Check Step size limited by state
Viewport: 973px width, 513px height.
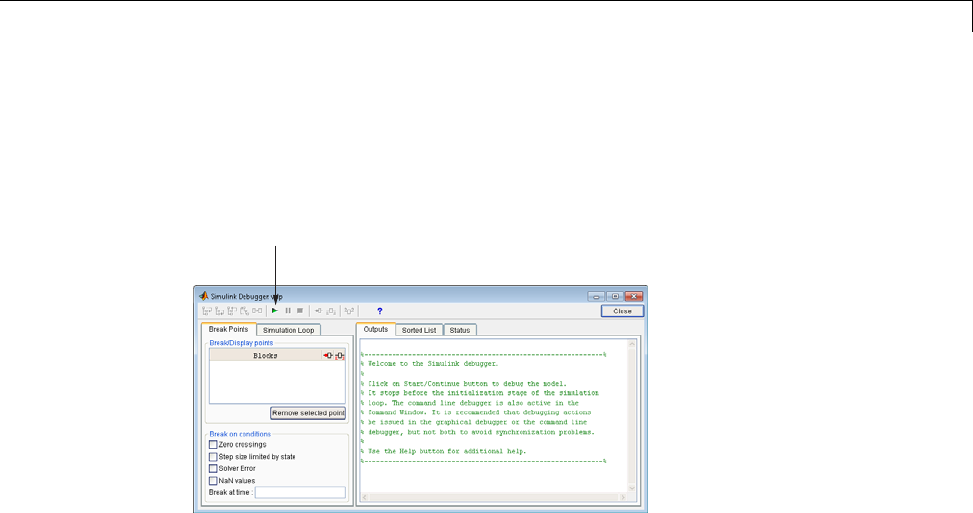pos(213,457)
